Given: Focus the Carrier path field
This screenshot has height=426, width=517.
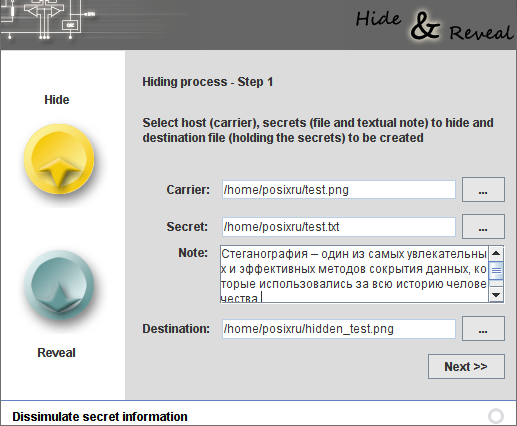Looking at the screenshot, I should click(339, 190).
